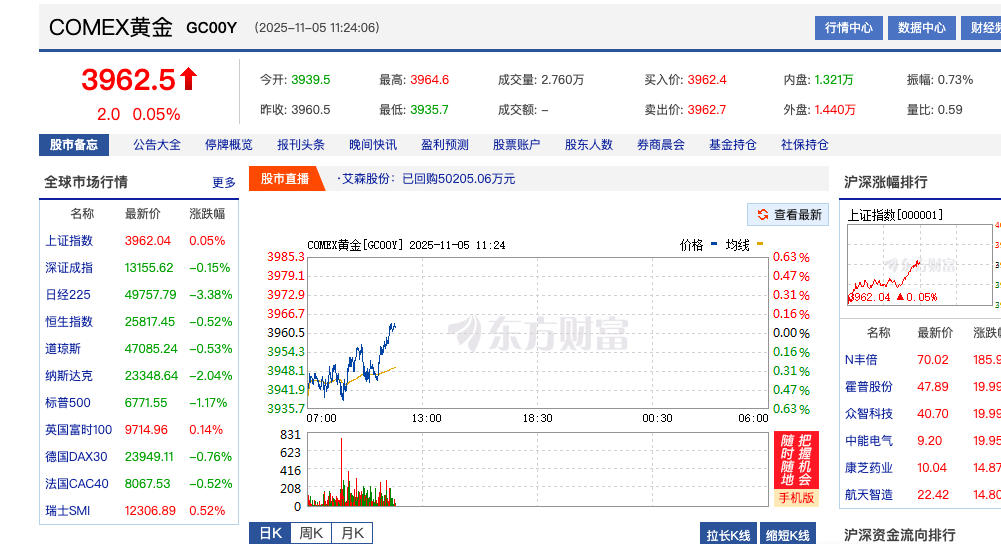Open 德国DAX30 index link
This screenshot has width=1001, height=544.
point(76,457)
